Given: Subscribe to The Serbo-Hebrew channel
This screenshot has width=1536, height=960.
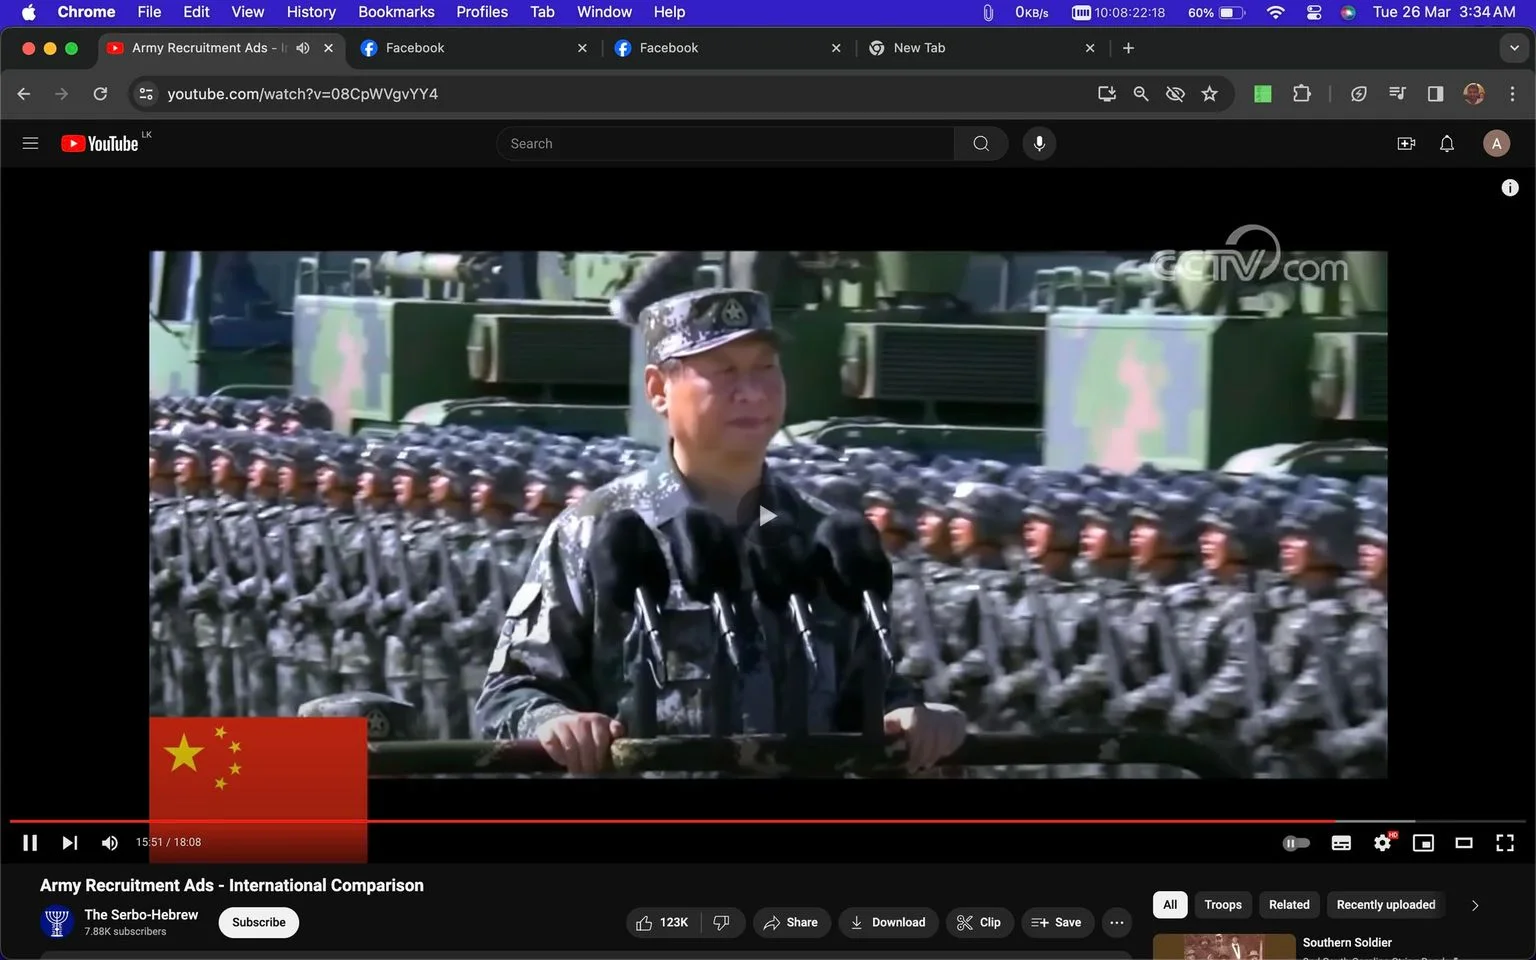Looking at the screenshot, I should [x=259, y=923].
